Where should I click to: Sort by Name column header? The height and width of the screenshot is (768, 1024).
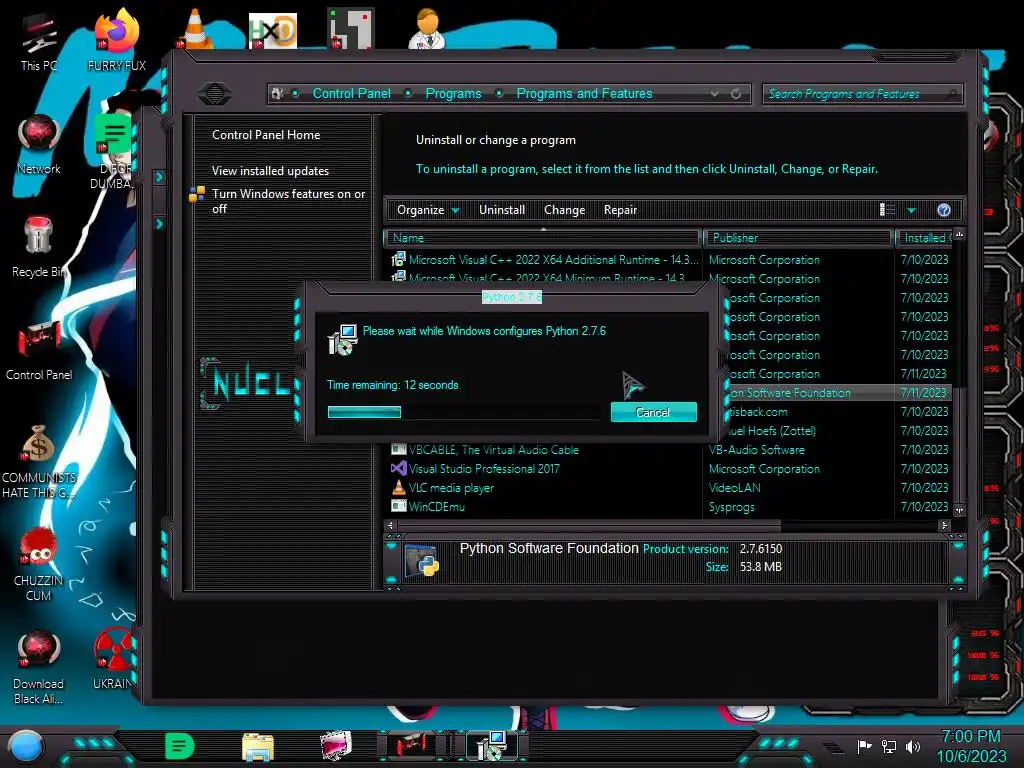543,238
